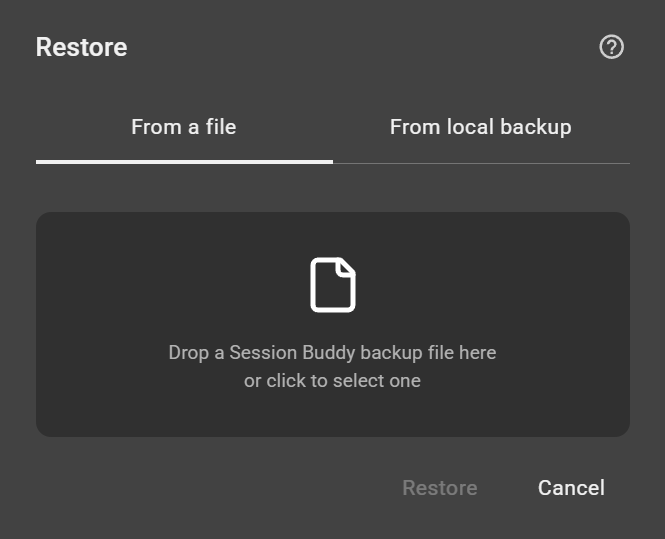Open help via the question mark icon
The width and height of the screenshot is (665, 539).
[611, 47]
